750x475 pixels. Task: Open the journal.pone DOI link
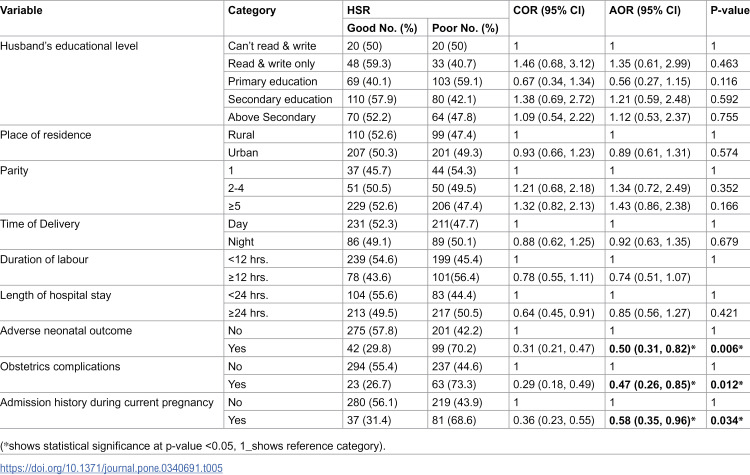tap(111, 468)
